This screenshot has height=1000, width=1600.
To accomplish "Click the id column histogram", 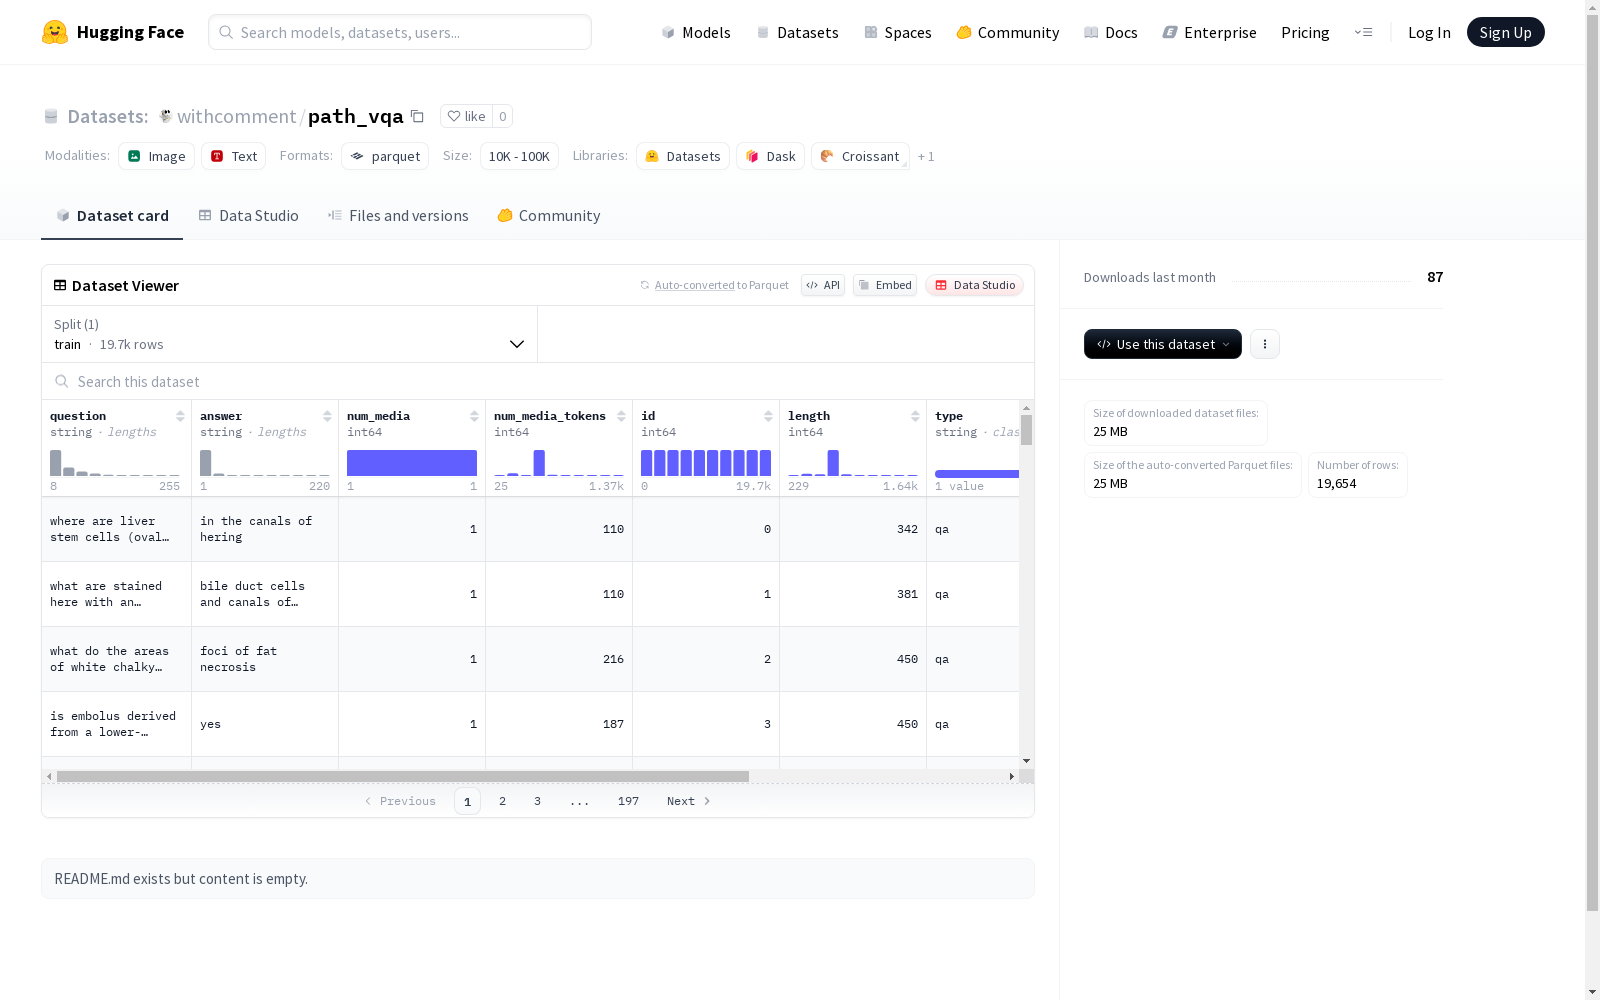I will (706, 463).
